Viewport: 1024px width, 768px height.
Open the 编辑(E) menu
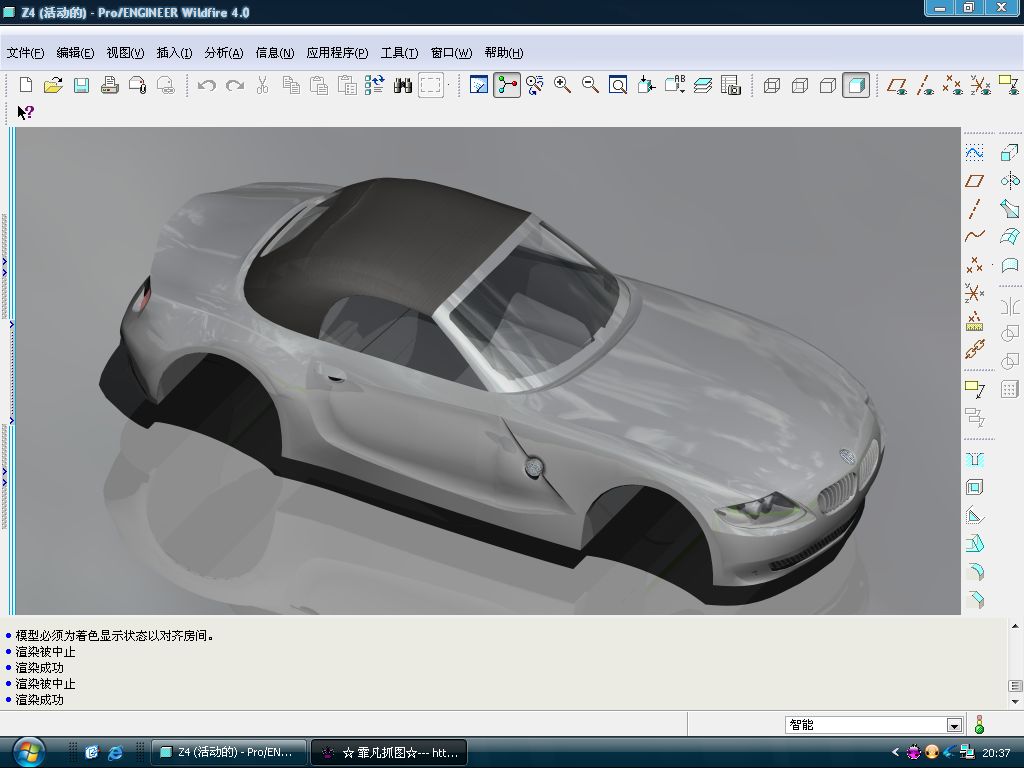75,53
